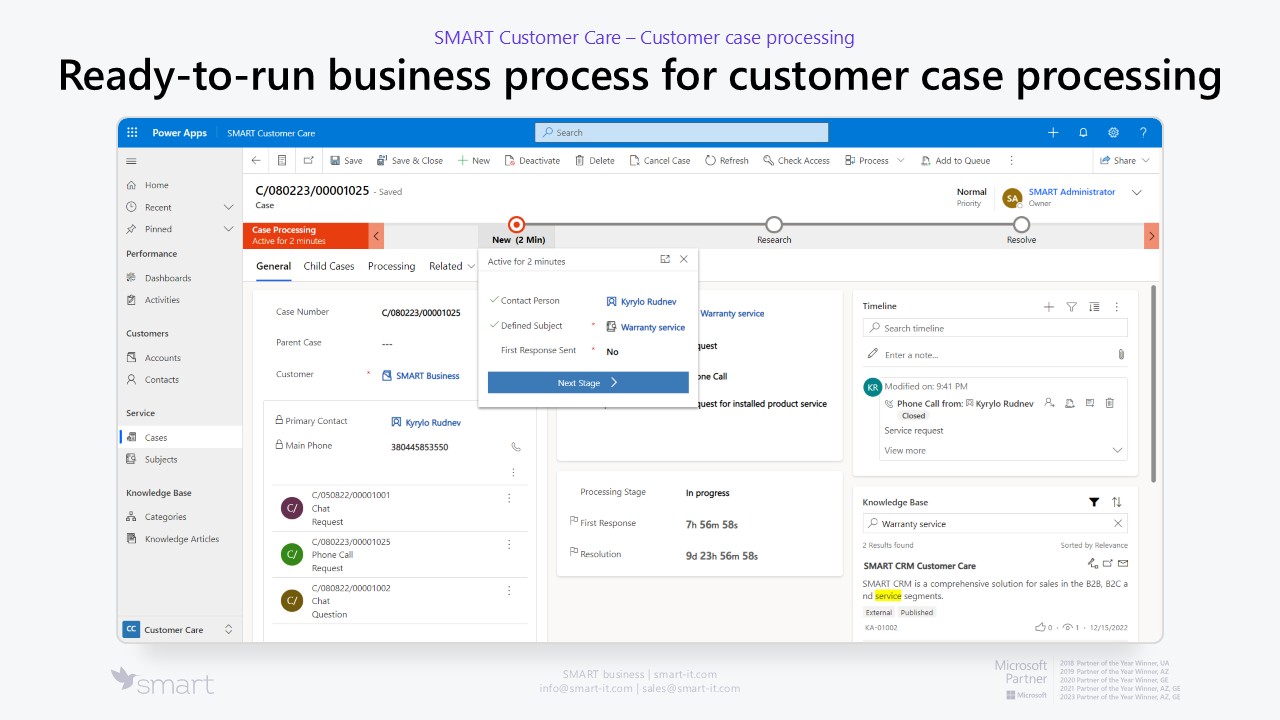Refresh the case form

pyautogui.click(x=727, y=160)
